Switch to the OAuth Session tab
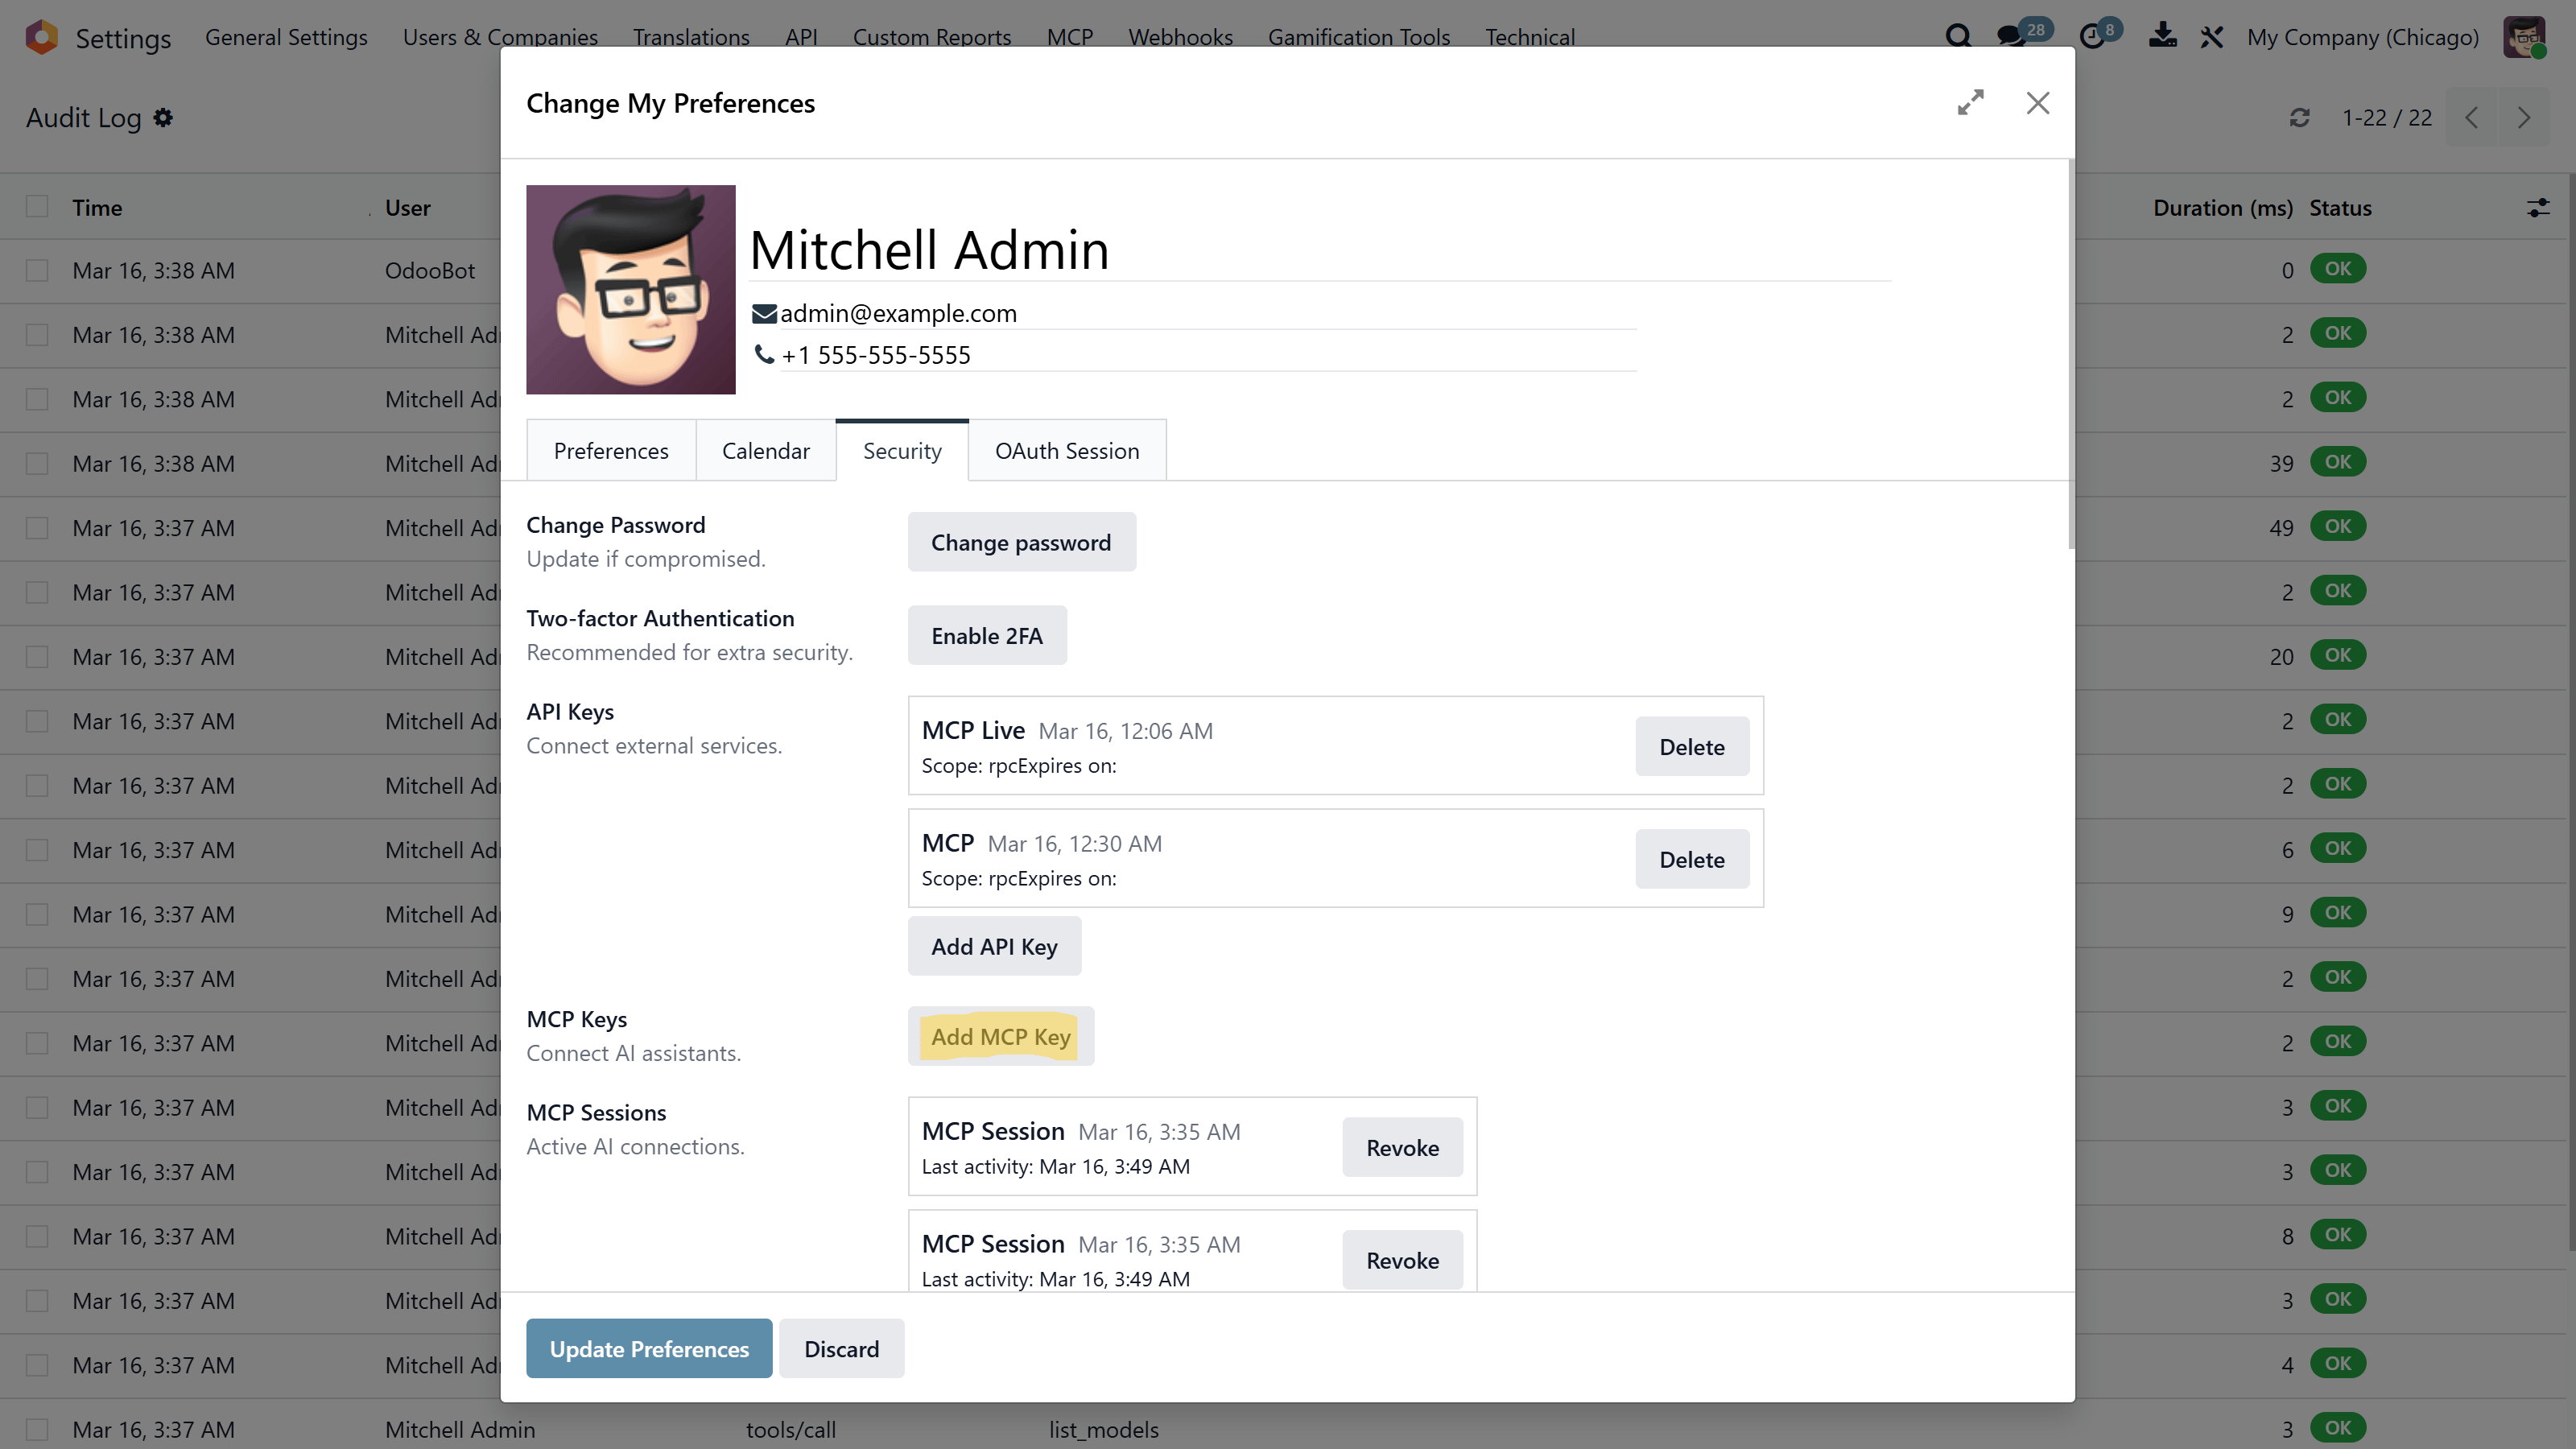The width and height of the screenshot is (2576, 1449). 1066,451
